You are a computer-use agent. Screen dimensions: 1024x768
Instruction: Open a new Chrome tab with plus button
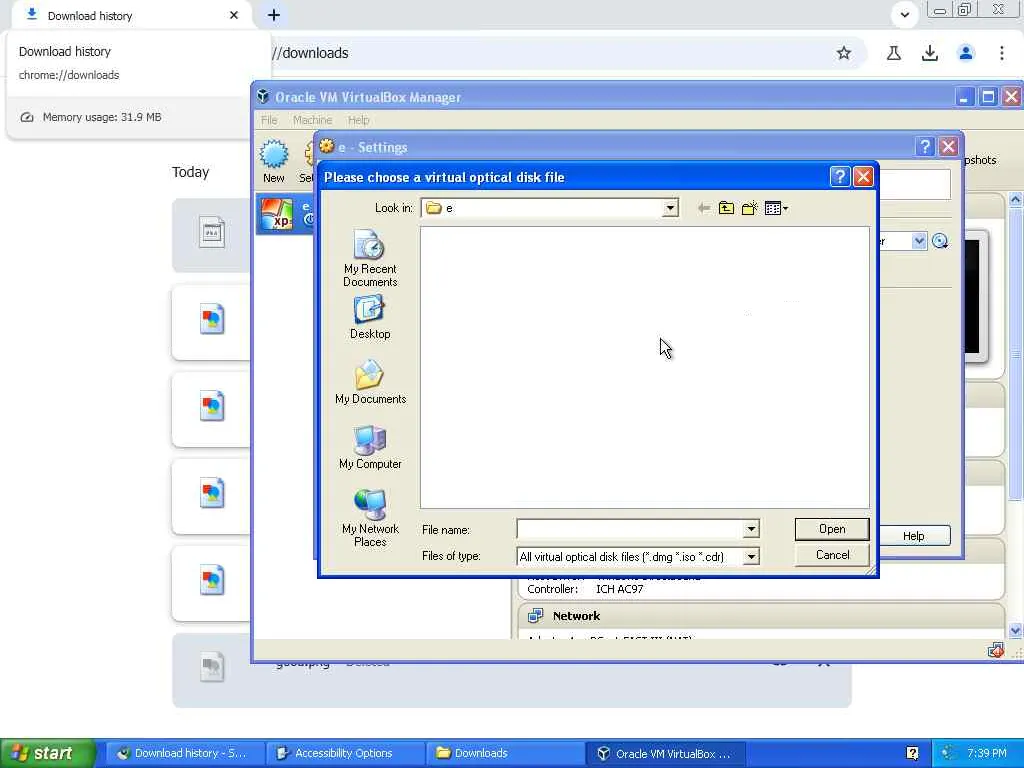click(x=274, y=15)
